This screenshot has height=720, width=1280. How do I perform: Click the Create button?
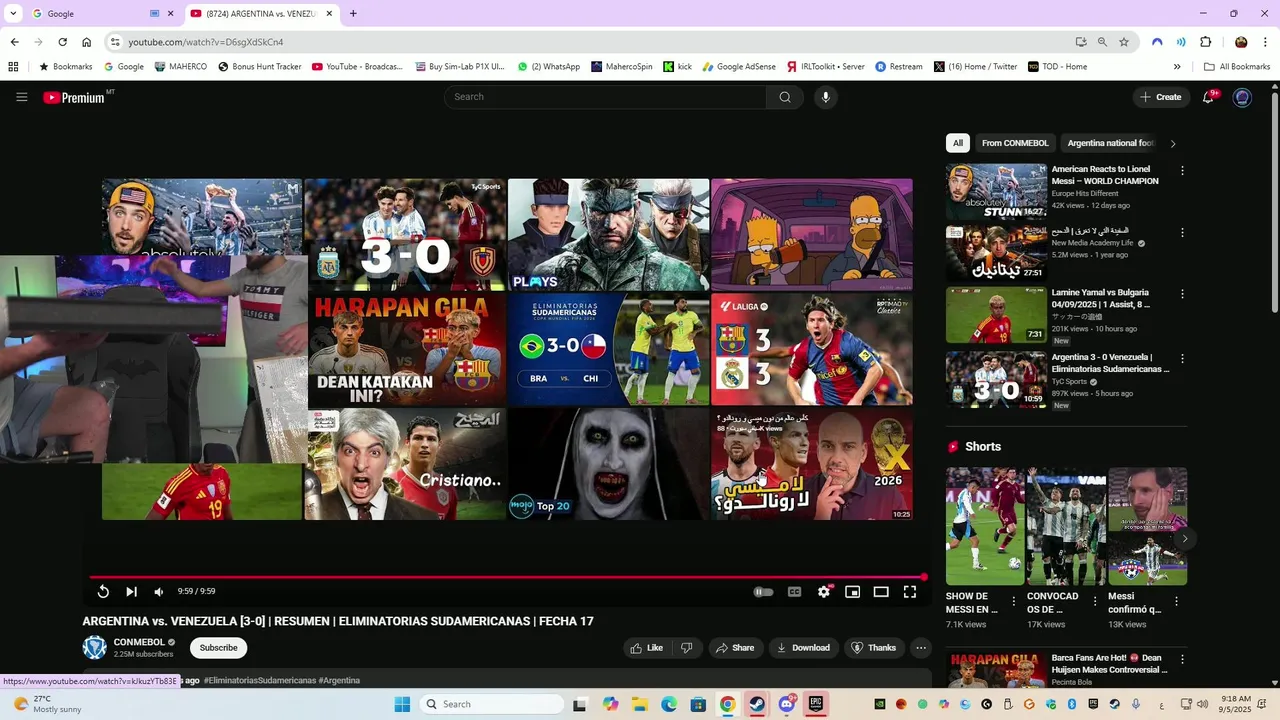(1160, 97)
